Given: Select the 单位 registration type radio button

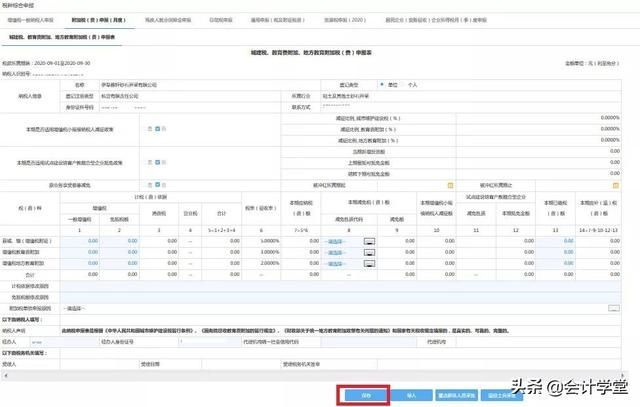Looking at the screenshot, I should (x=384, y=86).
